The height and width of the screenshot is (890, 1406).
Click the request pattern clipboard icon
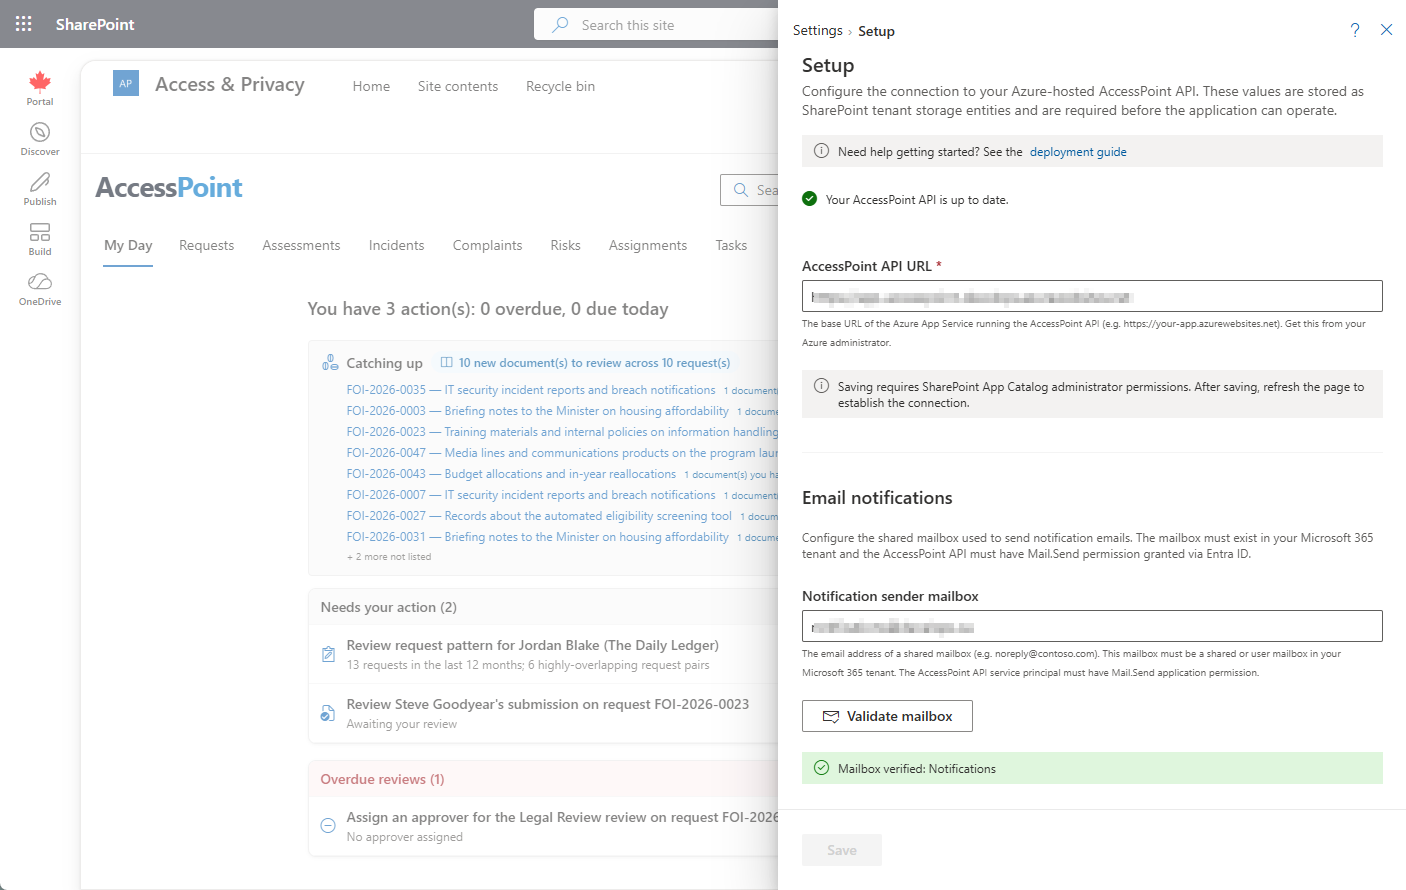pos(328,654)
